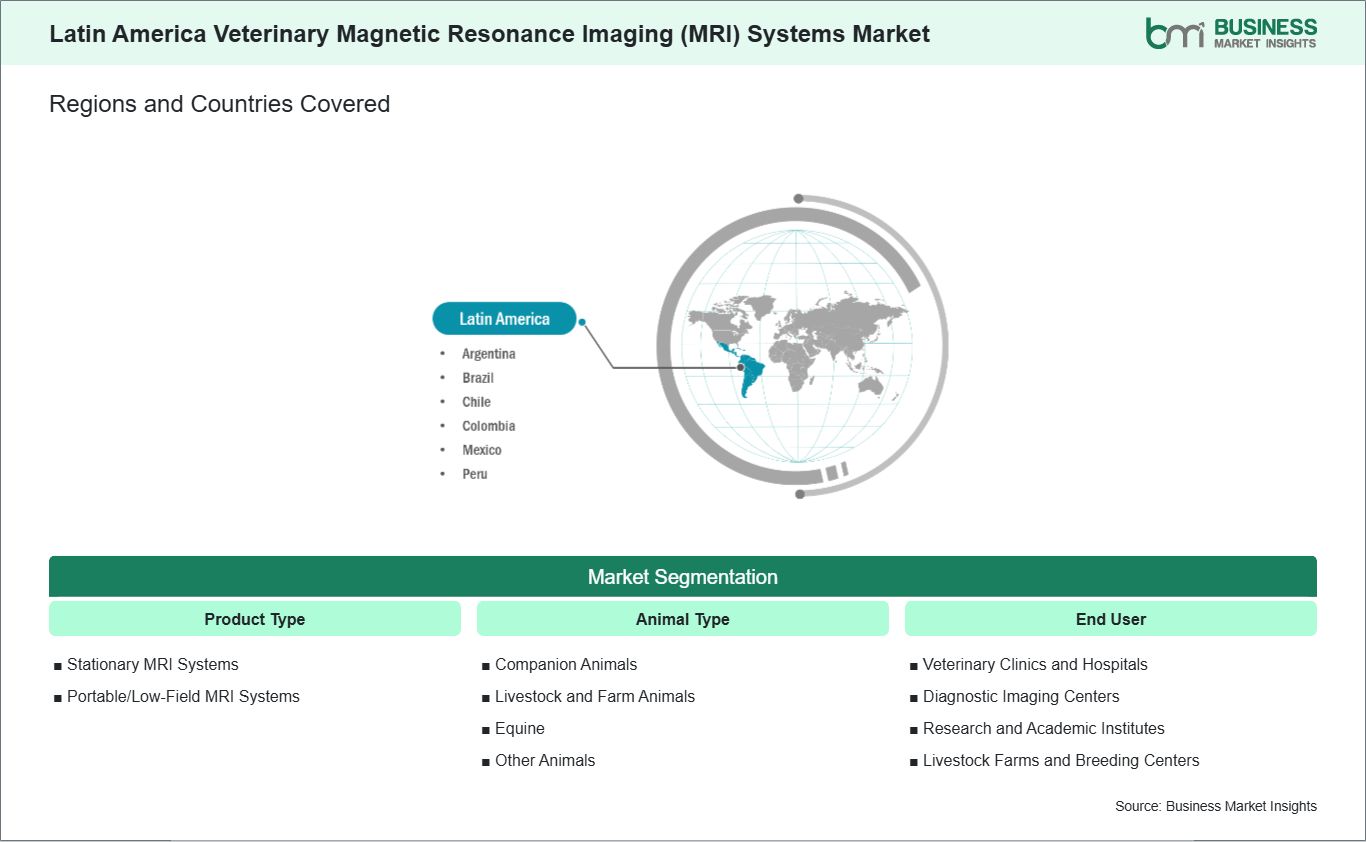The width and height of the screenshot is (1366, 842).
Task: Select the Product Type column header
Action: 255,619
